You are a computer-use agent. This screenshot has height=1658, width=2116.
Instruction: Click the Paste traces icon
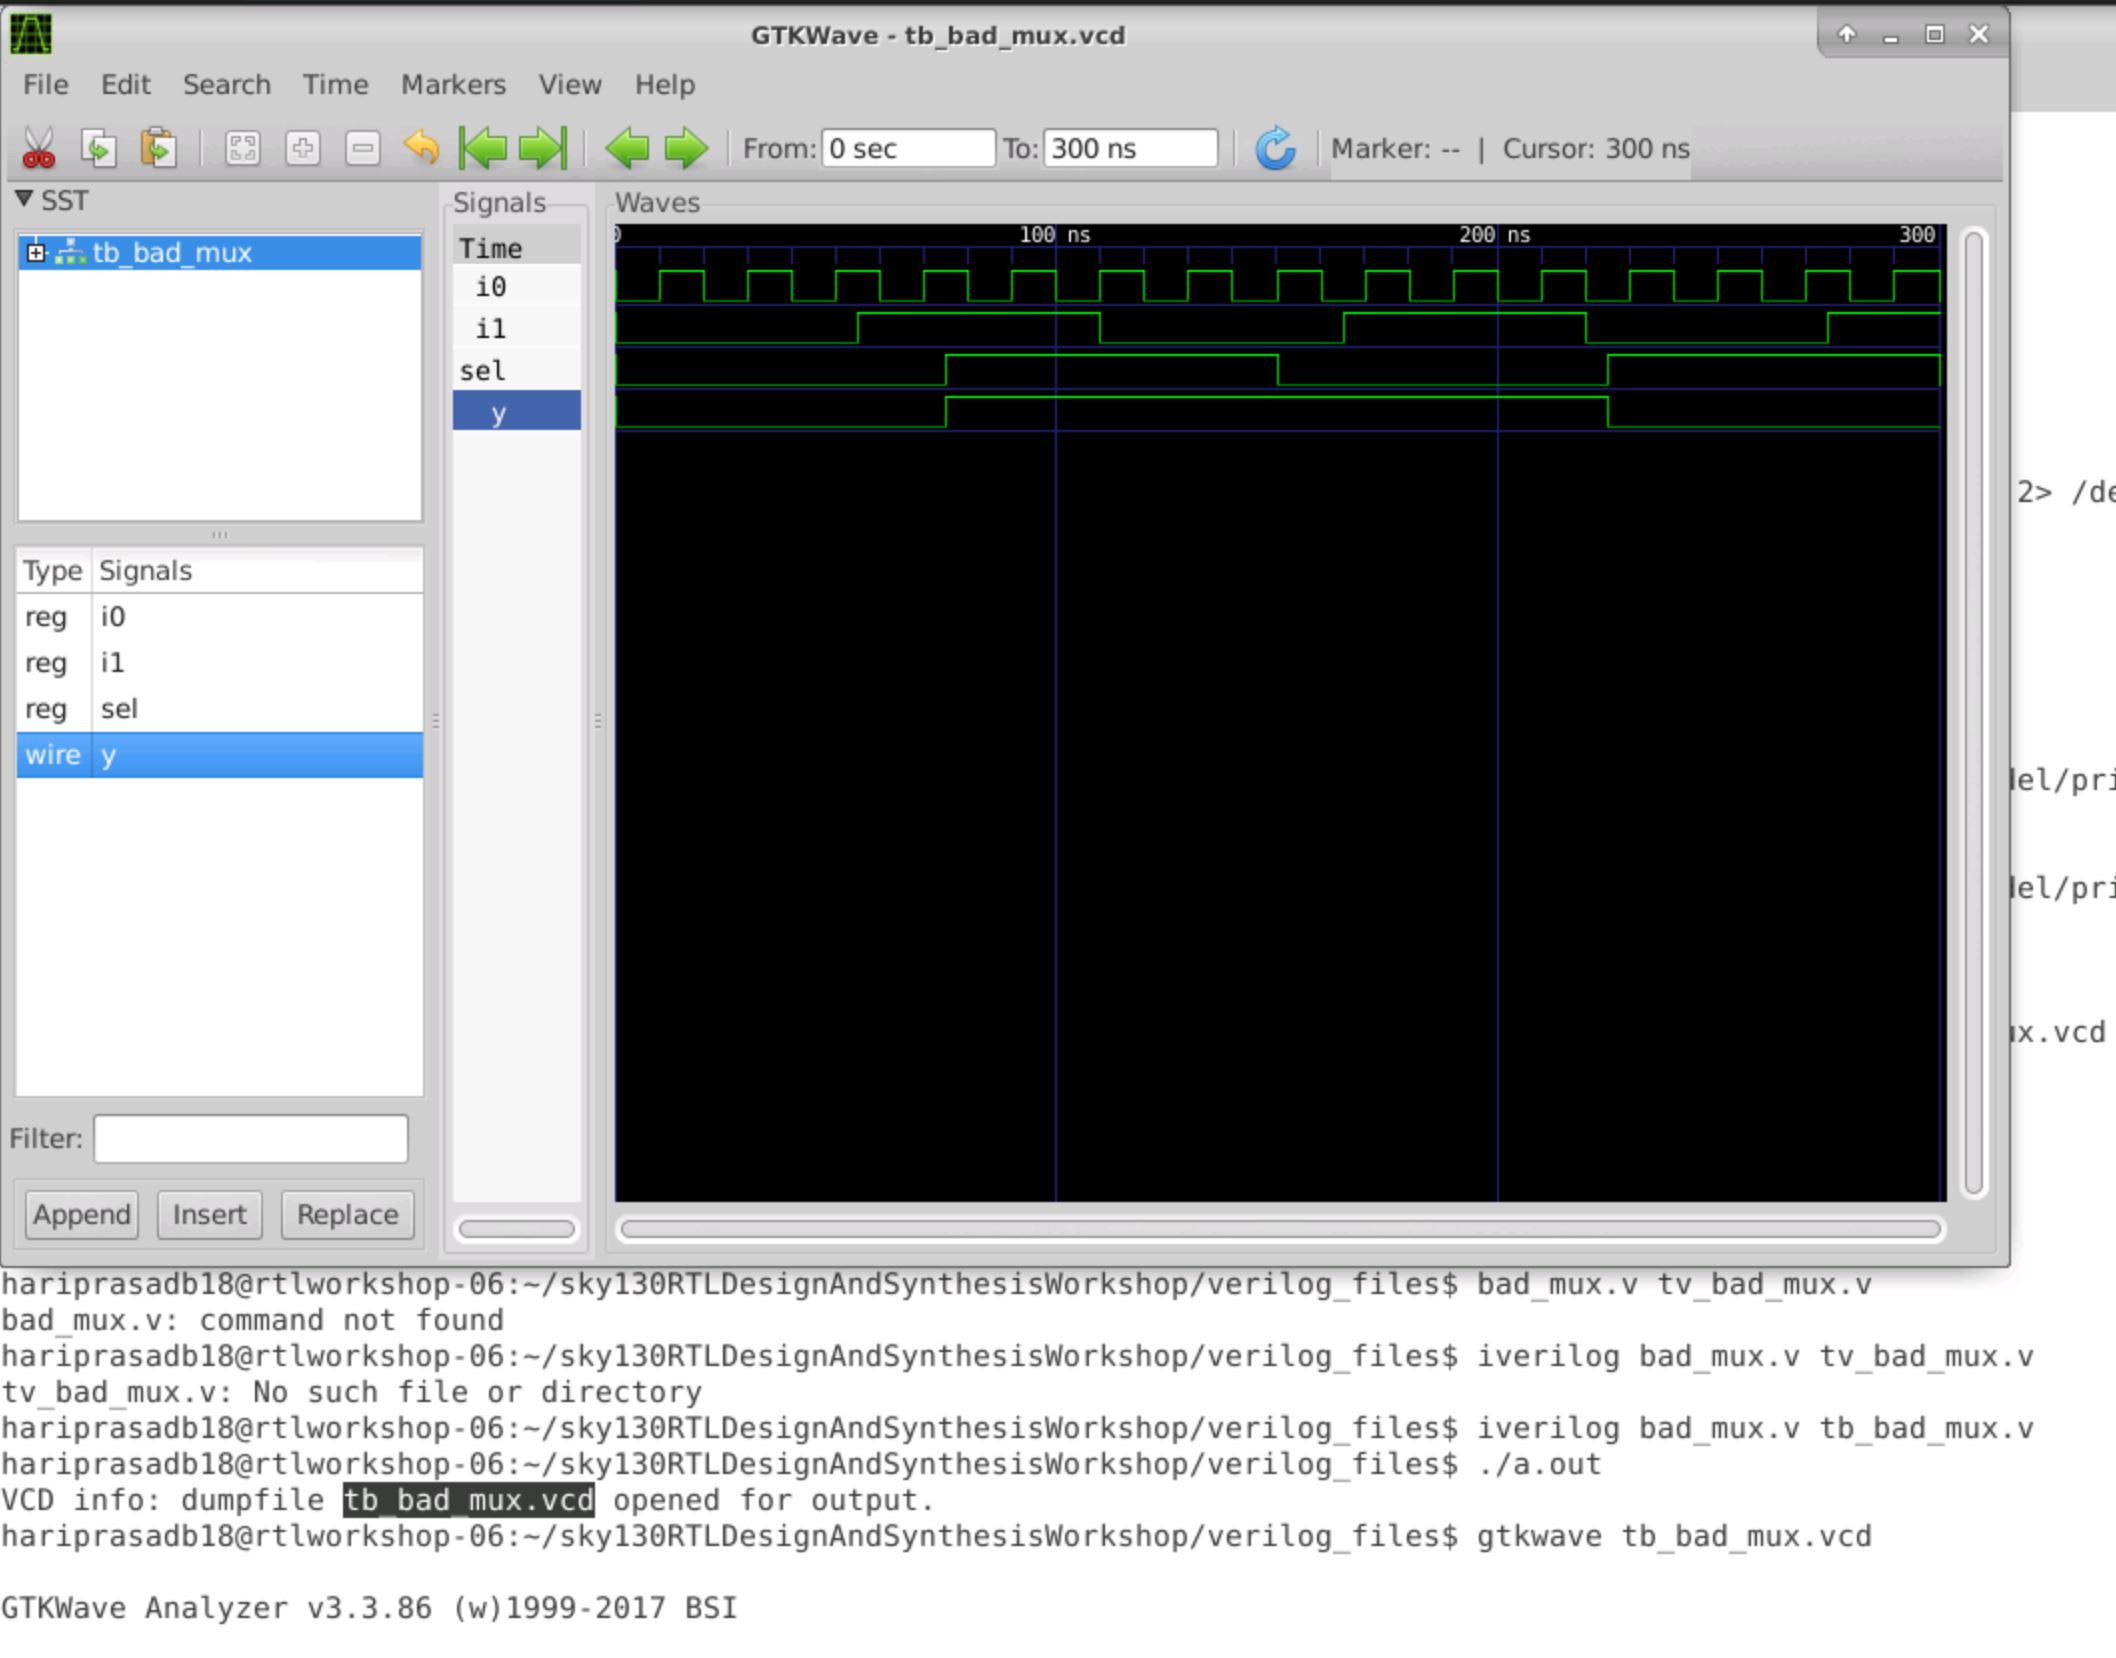tap(156, 148)
